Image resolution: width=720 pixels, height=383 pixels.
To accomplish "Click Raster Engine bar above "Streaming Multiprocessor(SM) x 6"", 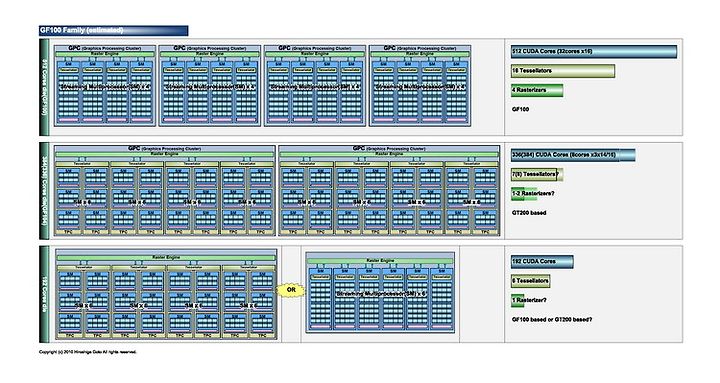I will point(380,260).
